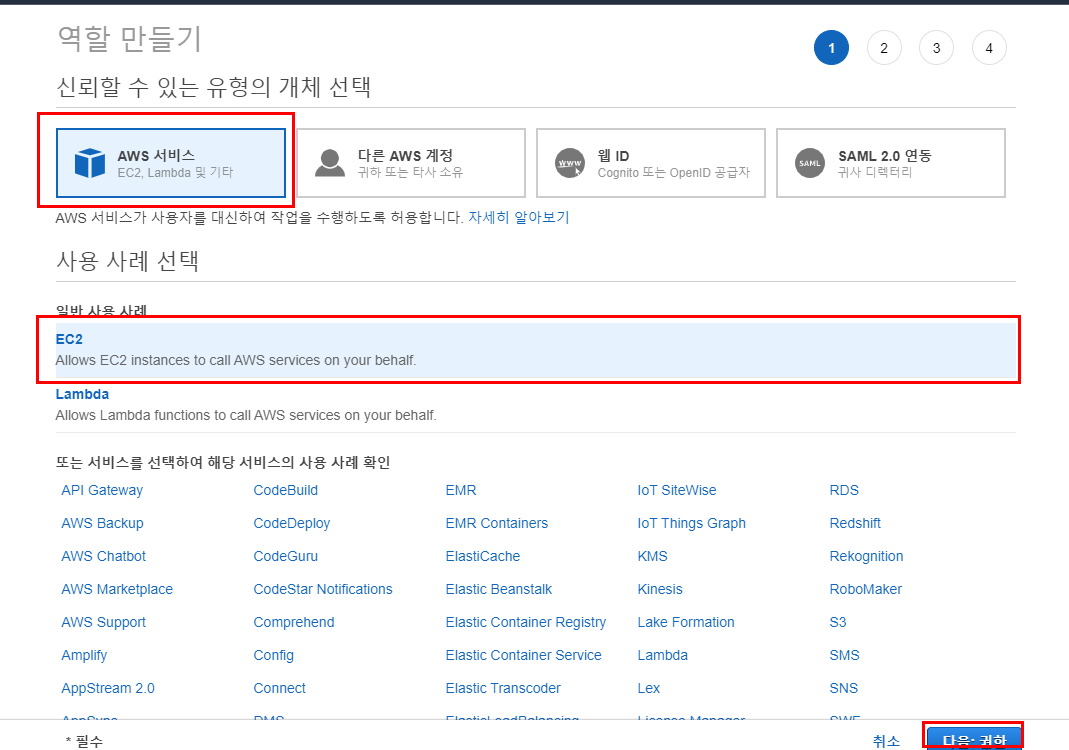Open the 자세히 알아보기 link
1069x750 pixels.
[519, 218]
